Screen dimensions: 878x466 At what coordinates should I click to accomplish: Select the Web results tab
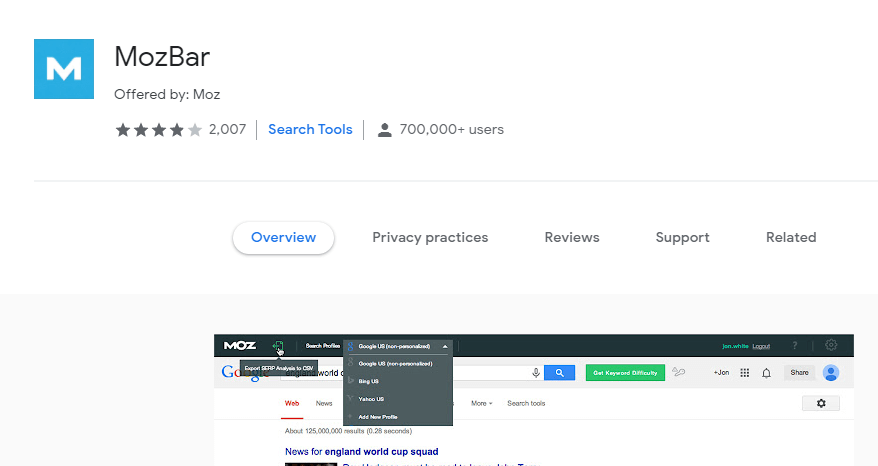pos(292,403)
